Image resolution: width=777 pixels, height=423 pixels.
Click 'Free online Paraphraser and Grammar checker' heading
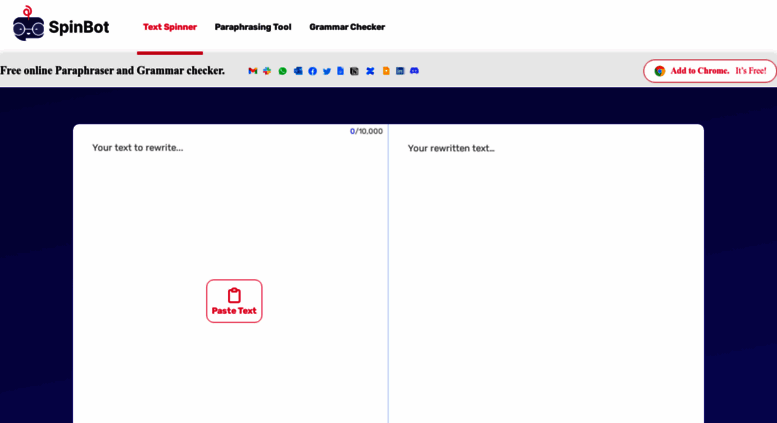(112, 70)
